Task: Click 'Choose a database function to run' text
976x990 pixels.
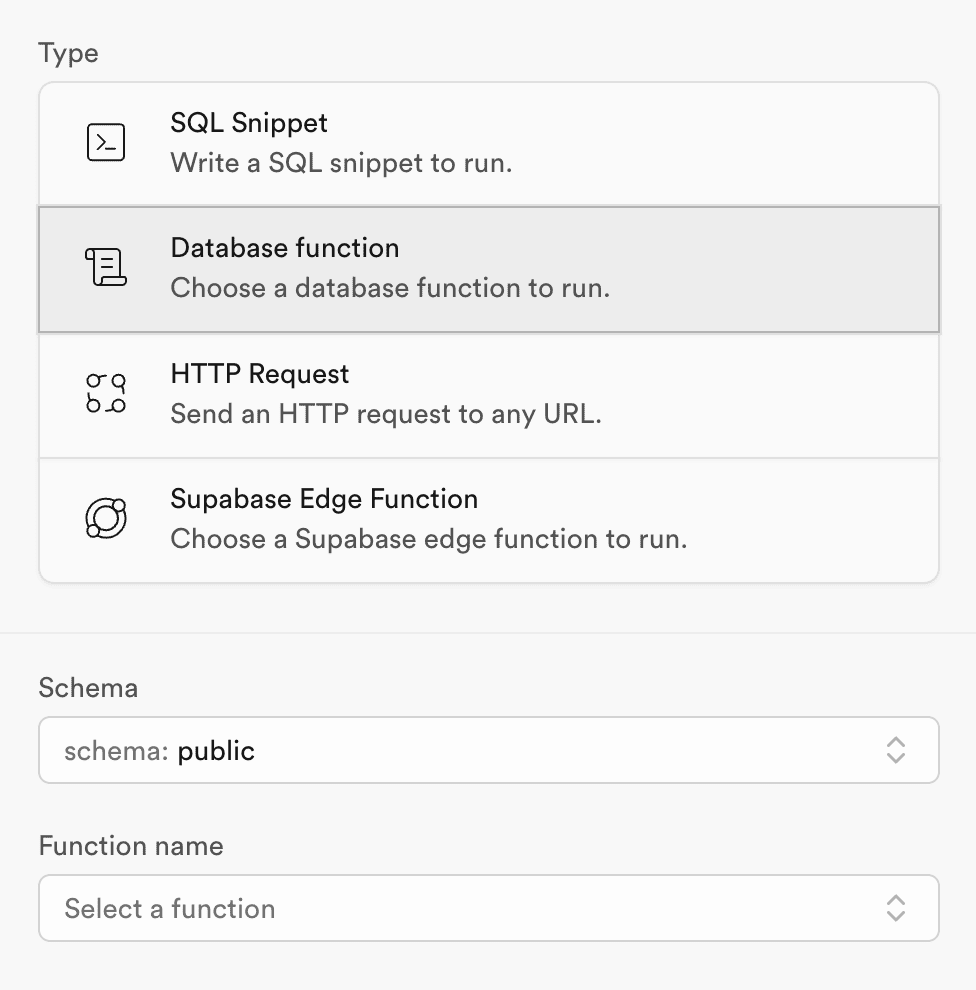Action: (x=390, y=288)
